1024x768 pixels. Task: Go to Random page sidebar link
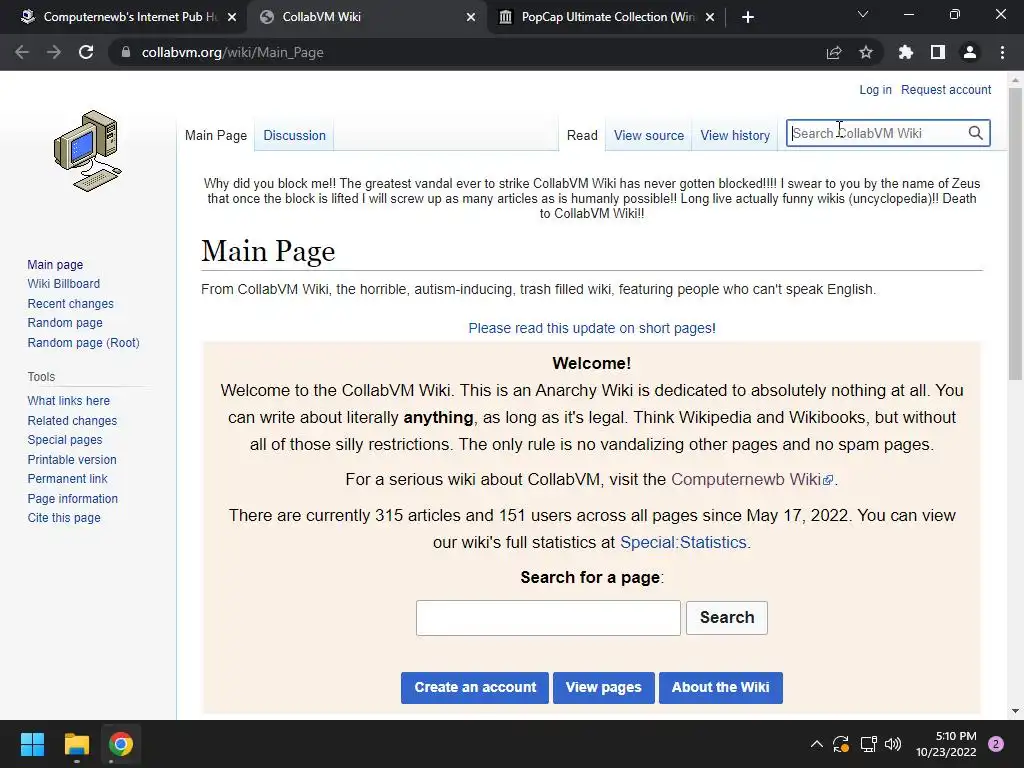65,323
